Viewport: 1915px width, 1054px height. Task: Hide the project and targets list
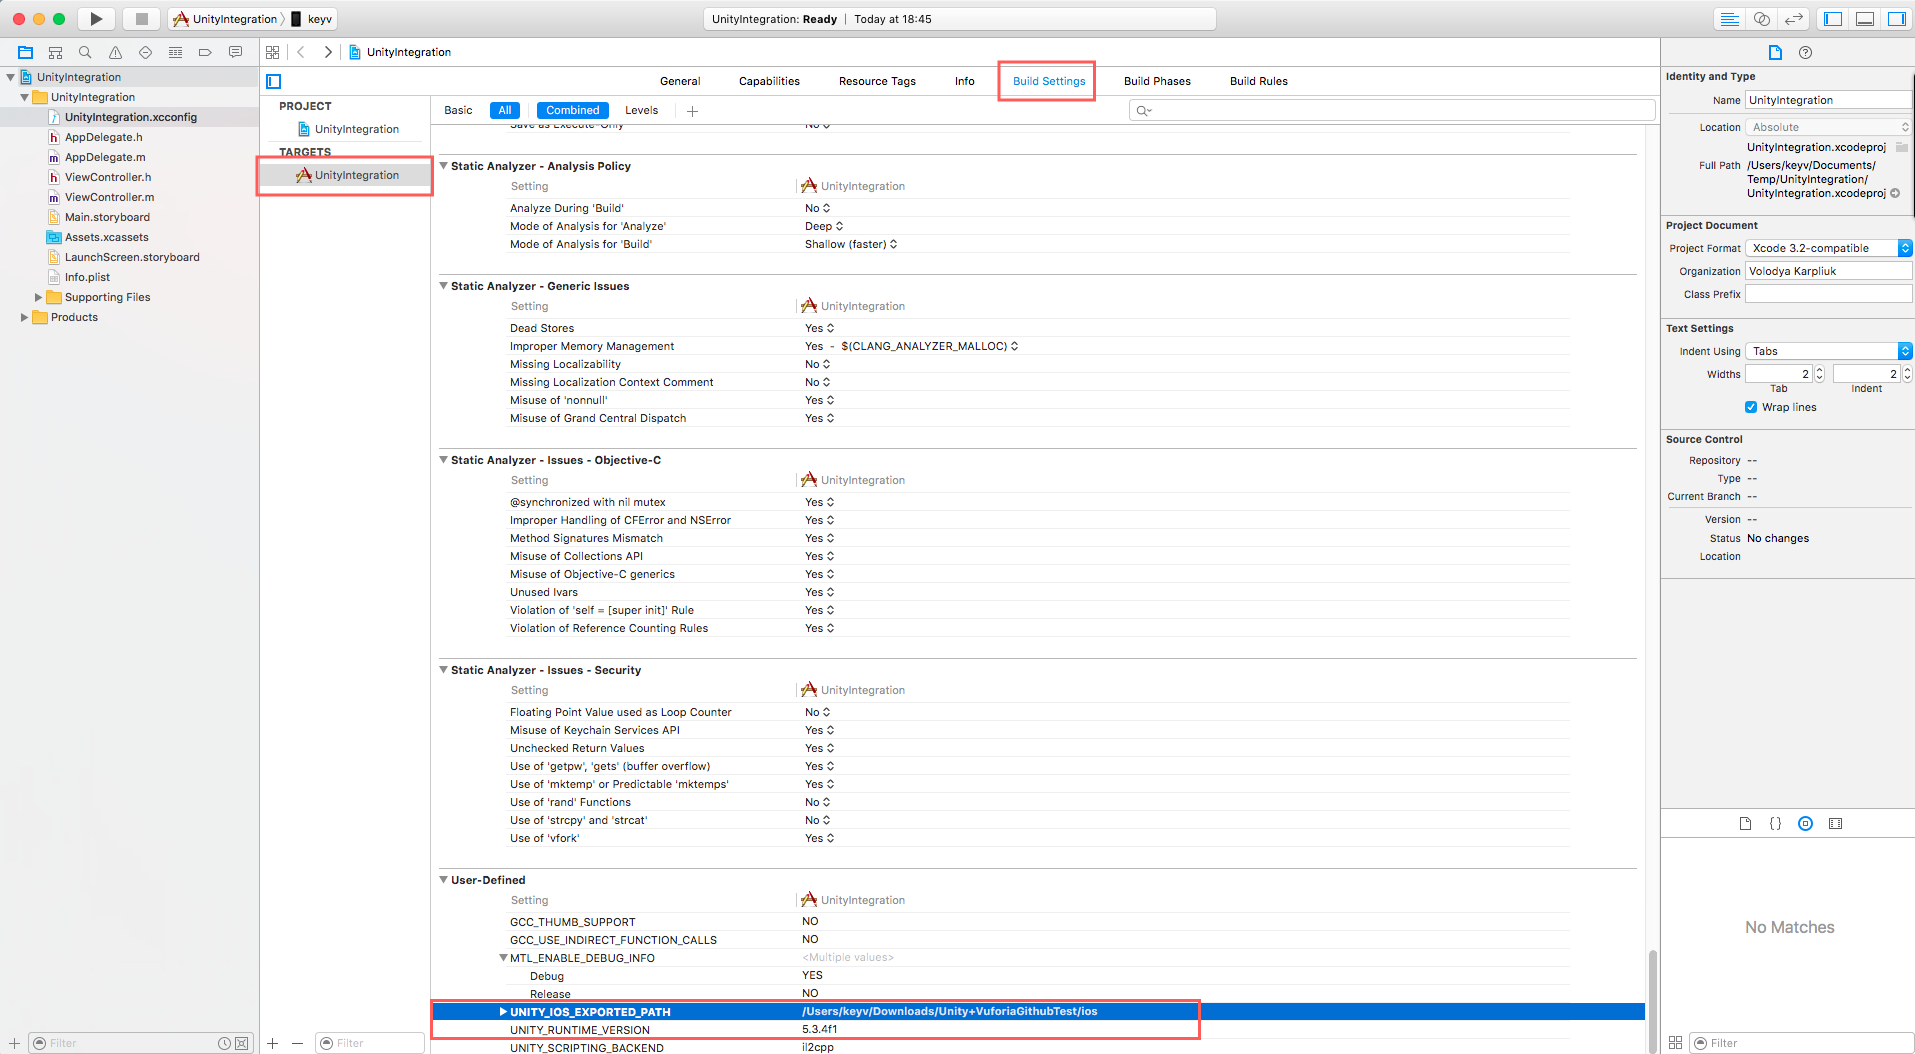pyautogui.click(x=274, y=81)
